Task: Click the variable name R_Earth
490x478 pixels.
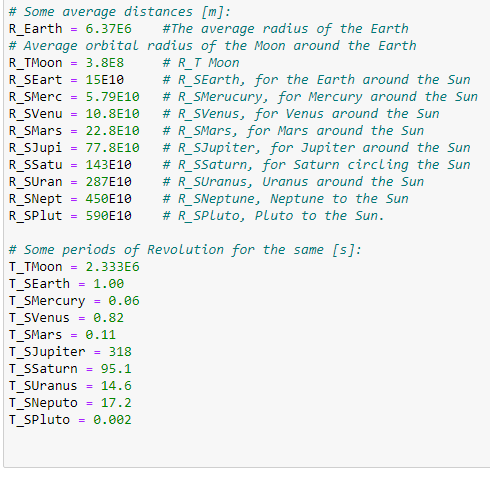Action: point(35,29)
